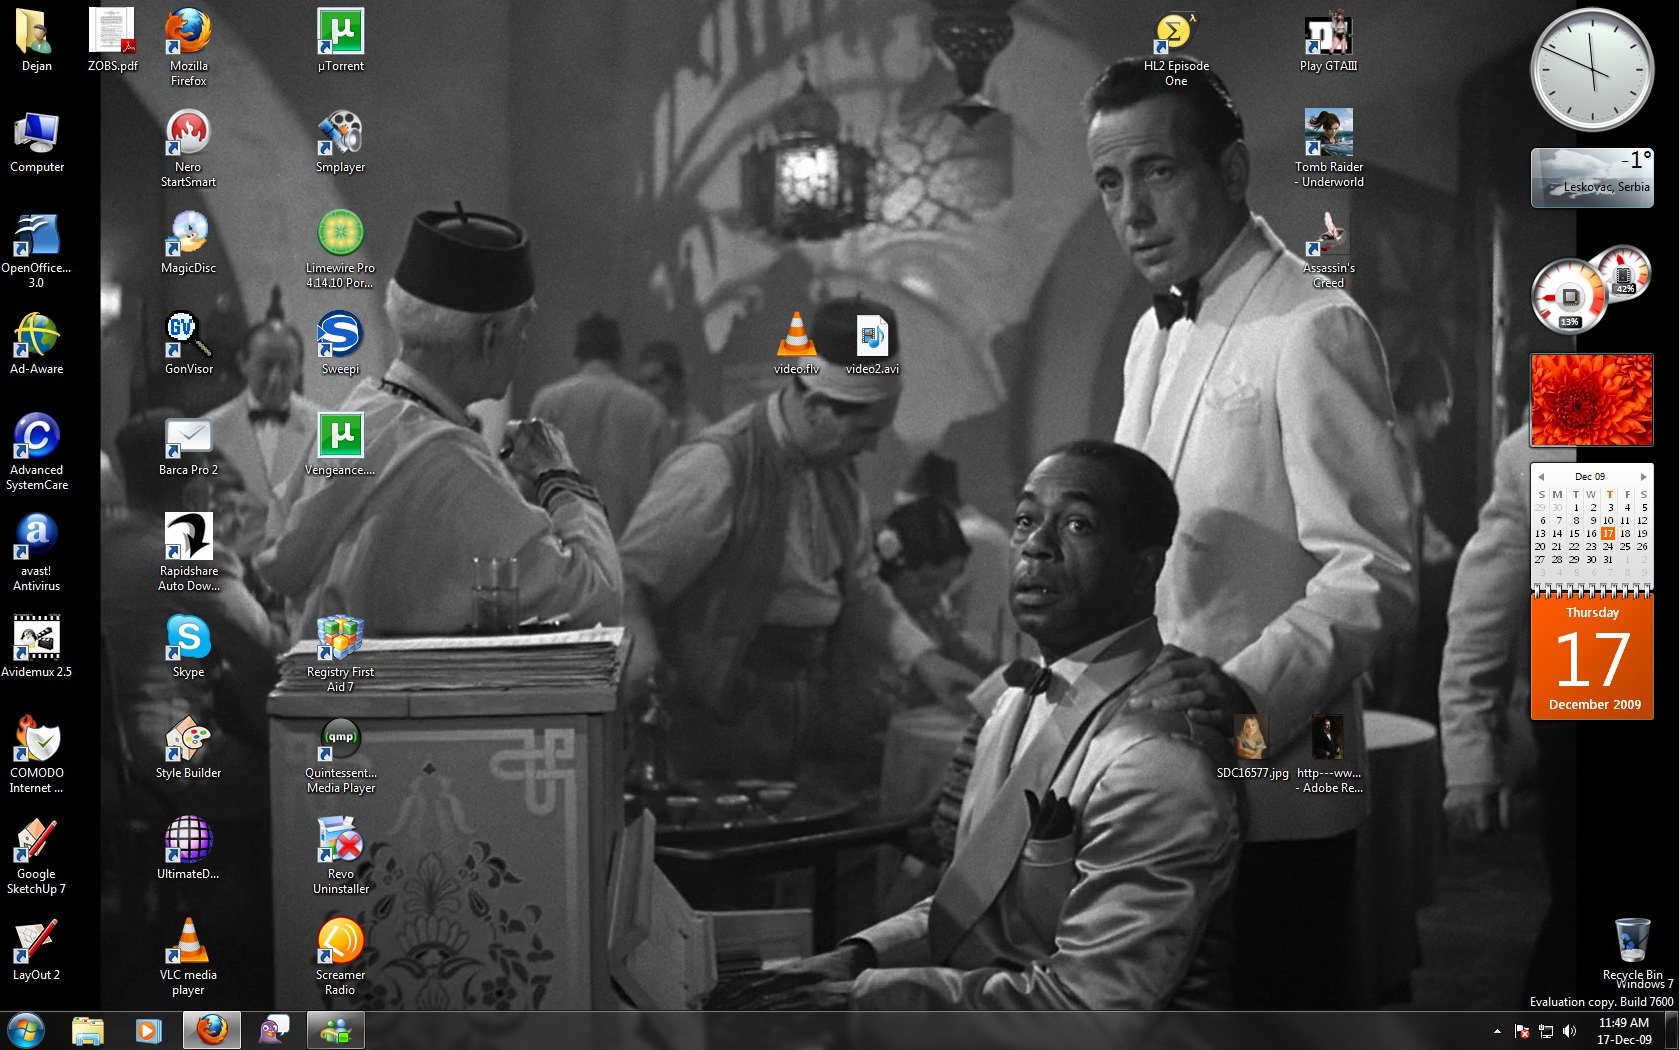Open MagicDisc shortcut

[188, 242]
